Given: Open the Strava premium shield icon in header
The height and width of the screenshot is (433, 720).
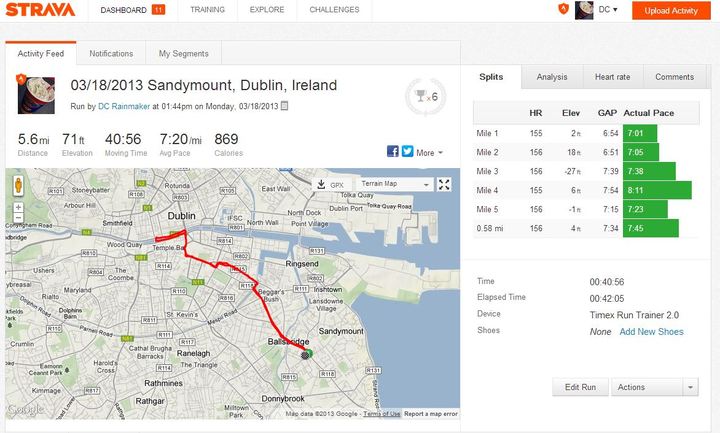Looking at the screenshot, I should (x=563, y=9).
